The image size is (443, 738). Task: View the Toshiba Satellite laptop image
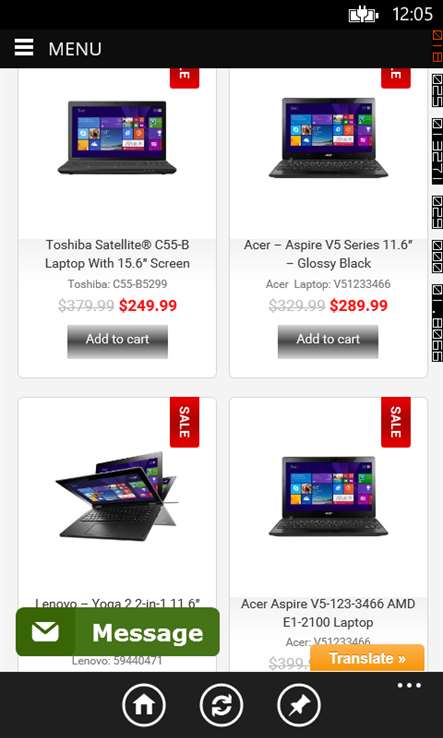(x=117, y=137)
